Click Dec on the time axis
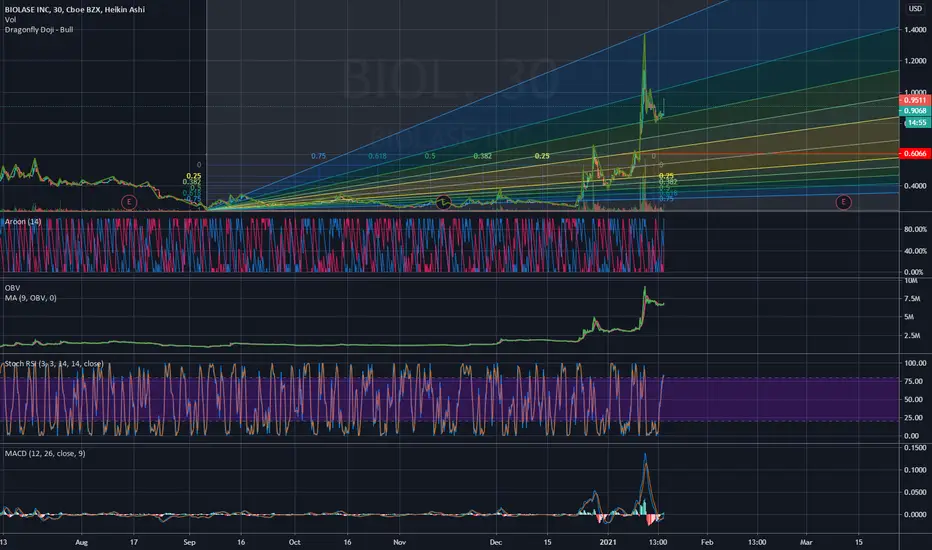The width and height of the screenshot is (932, 550). click(496, 542)
